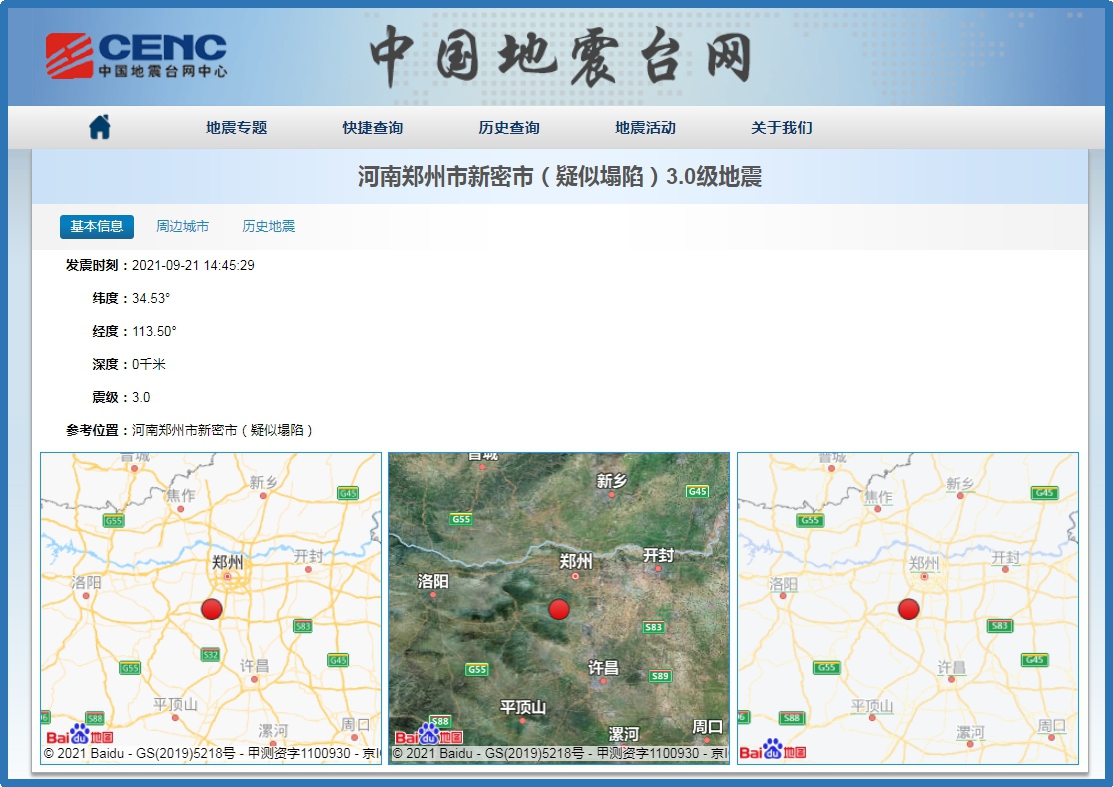This screenshot has width=1113, height=787.
Task: Open the 关于我们 page link
Action: pos(781,128)
